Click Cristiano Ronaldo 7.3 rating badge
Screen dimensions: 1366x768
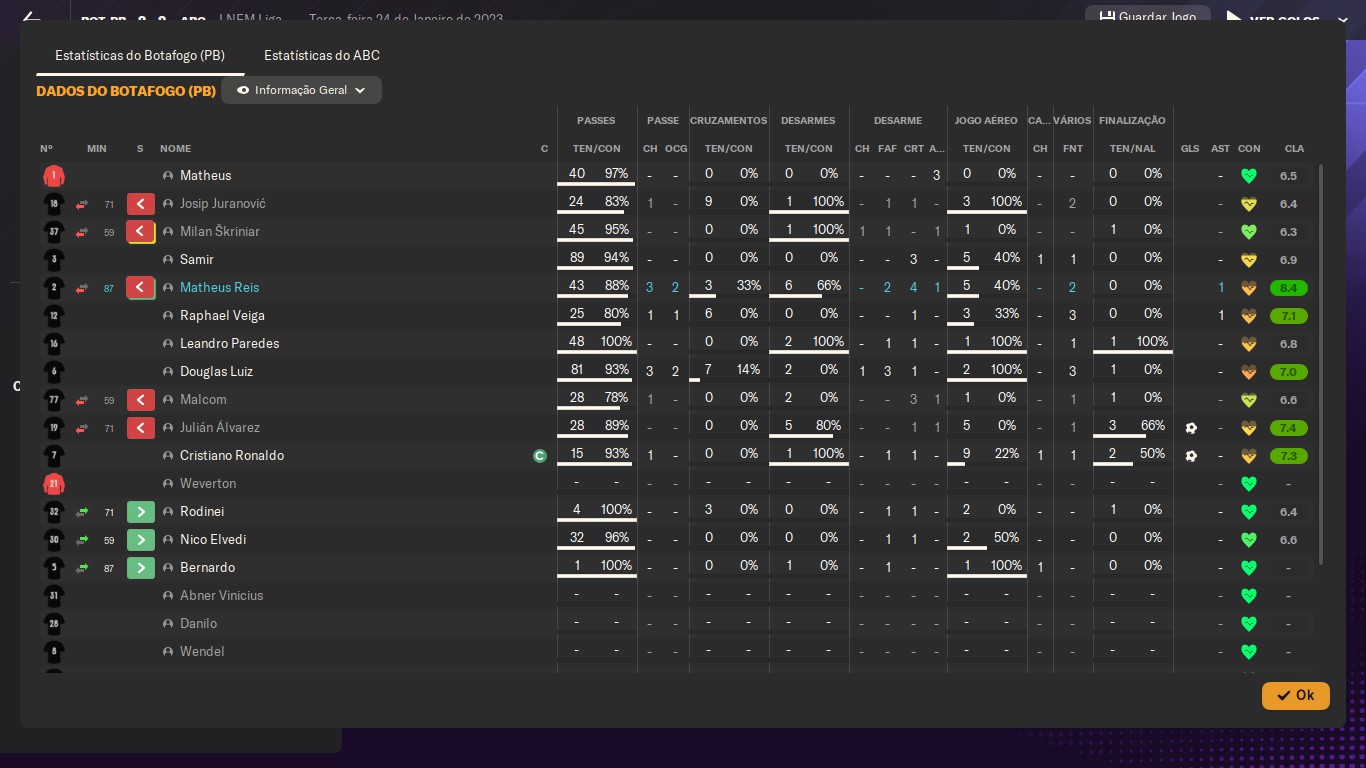(x=1288, y=456)
